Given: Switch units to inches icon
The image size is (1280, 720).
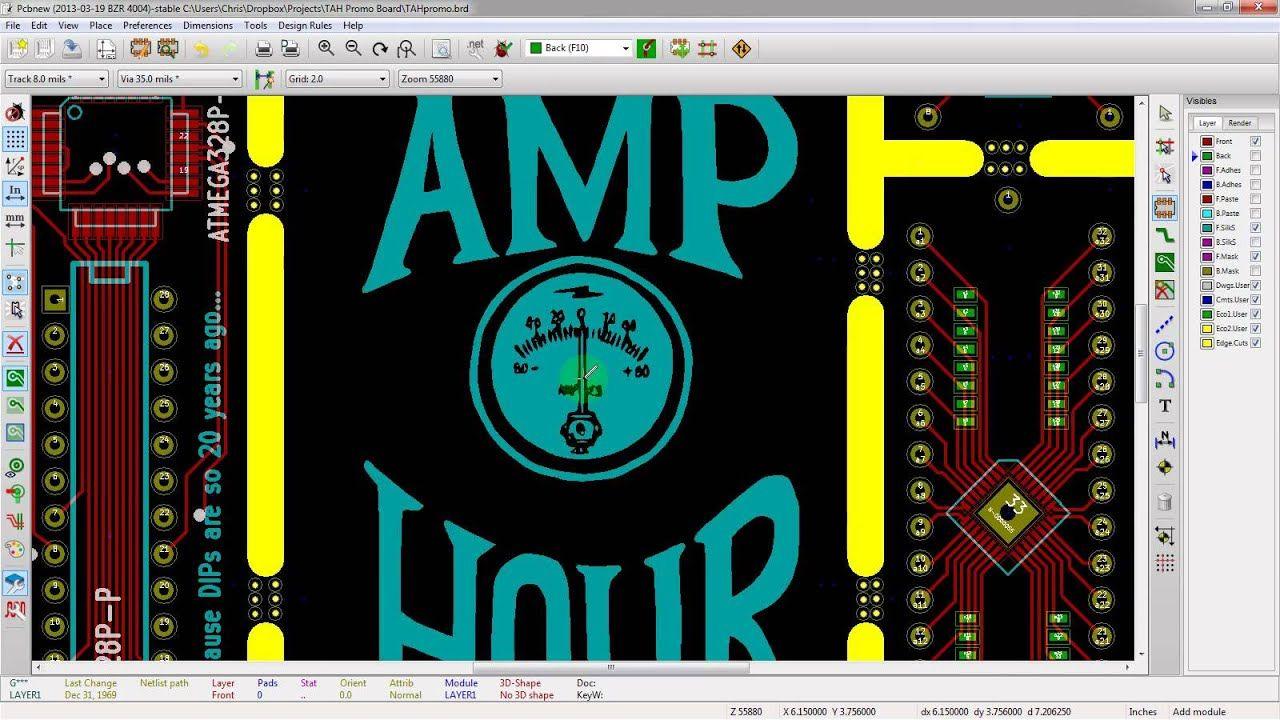Looking at the screenshot, I should [15, 192].
